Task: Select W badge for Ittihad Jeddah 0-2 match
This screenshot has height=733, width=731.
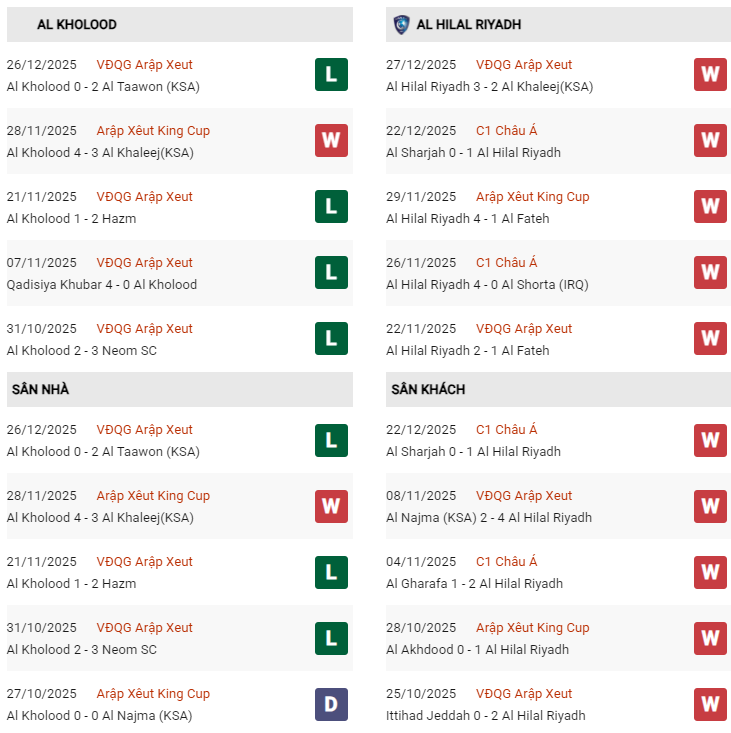Action: (x=710, y=703)
